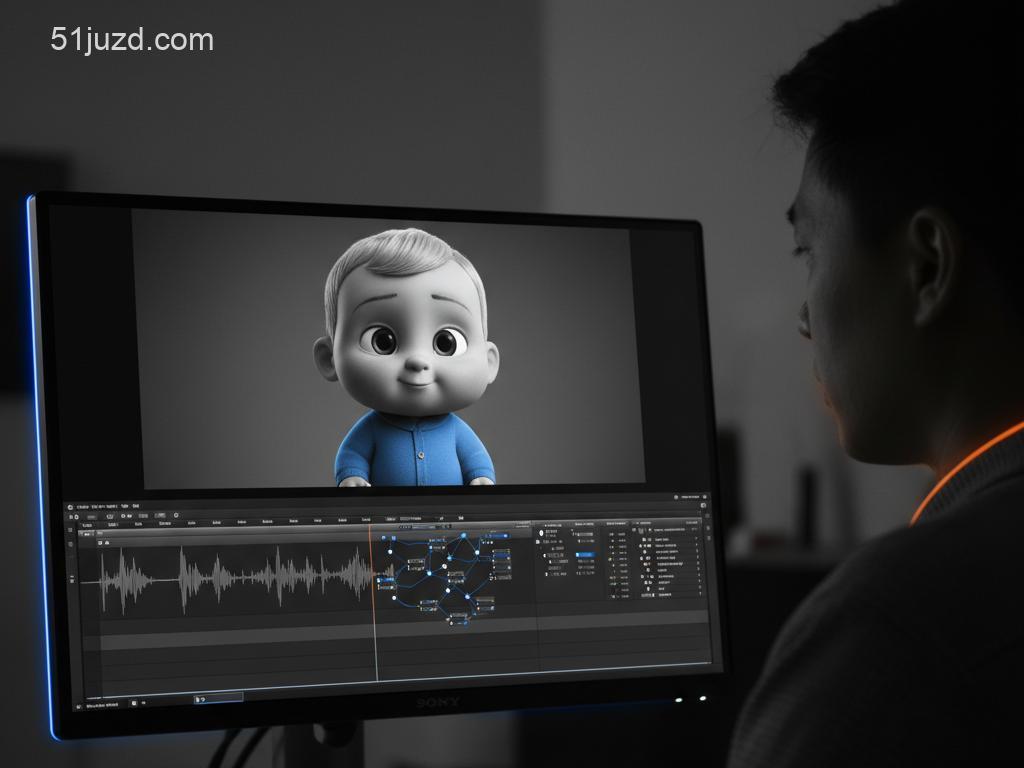1024x768 pixels.
Task: Click the highlighted blue field in the properties panel
Action: click(x=585, y=554)
